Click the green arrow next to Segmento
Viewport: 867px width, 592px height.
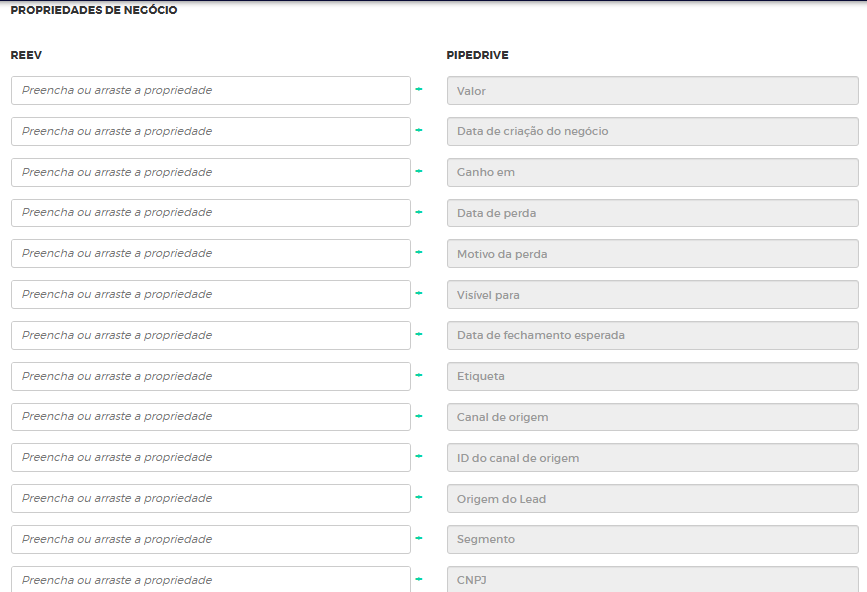tap(419, 539)
